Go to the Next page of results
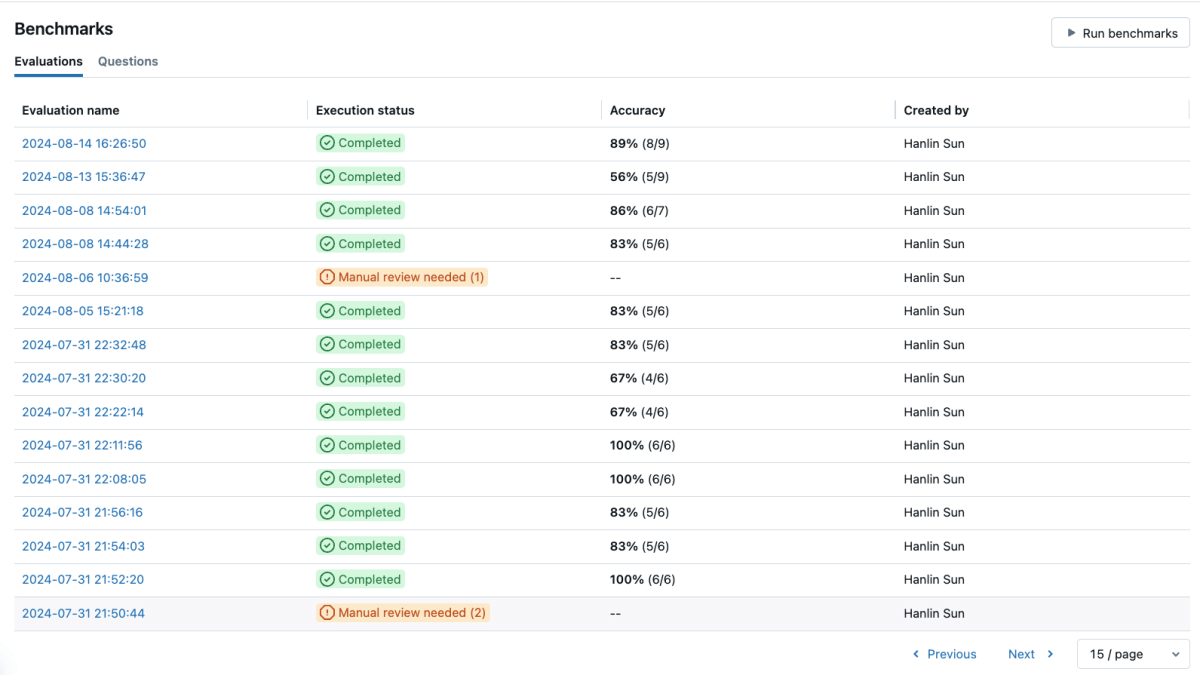Image resolution: width=1200 pixels, height=675 pixels. click(1022, 654)
